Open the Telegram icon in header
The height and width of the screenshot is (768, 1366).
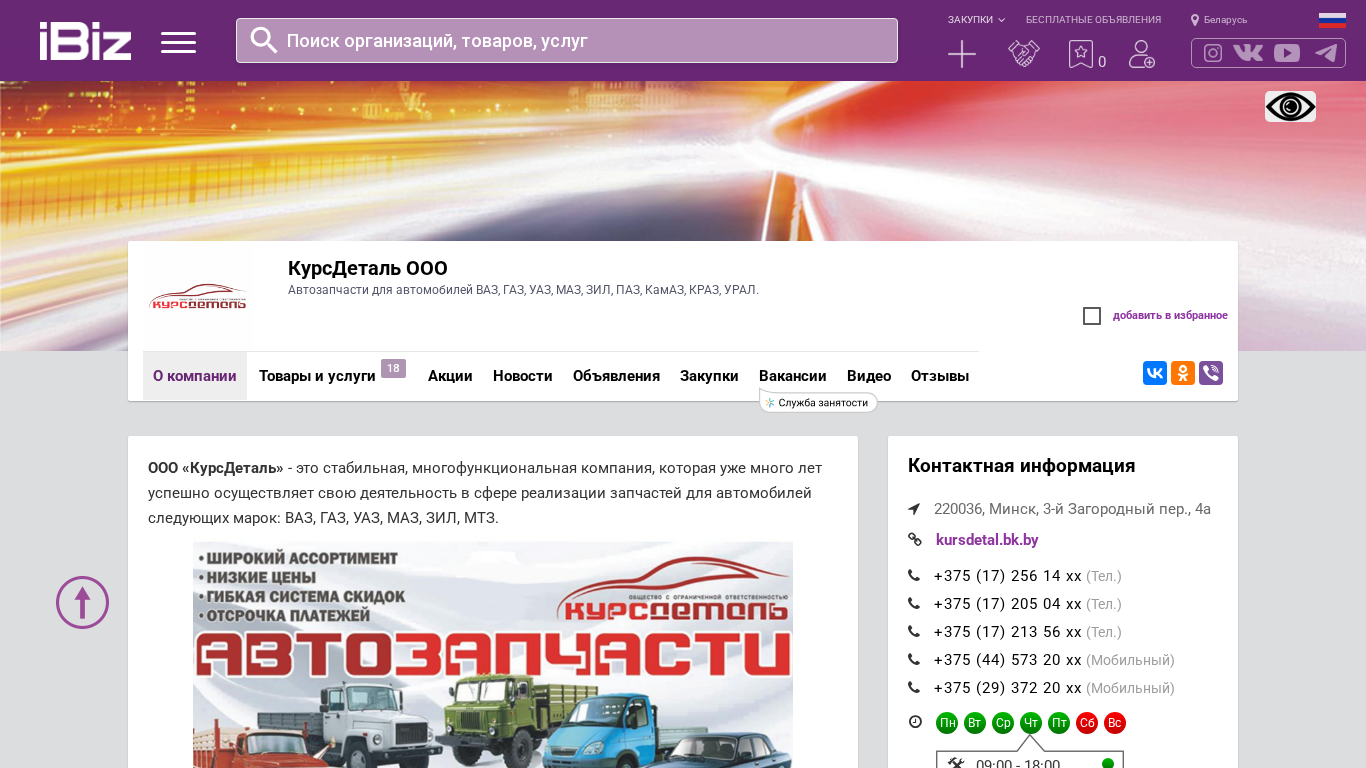1326,53
